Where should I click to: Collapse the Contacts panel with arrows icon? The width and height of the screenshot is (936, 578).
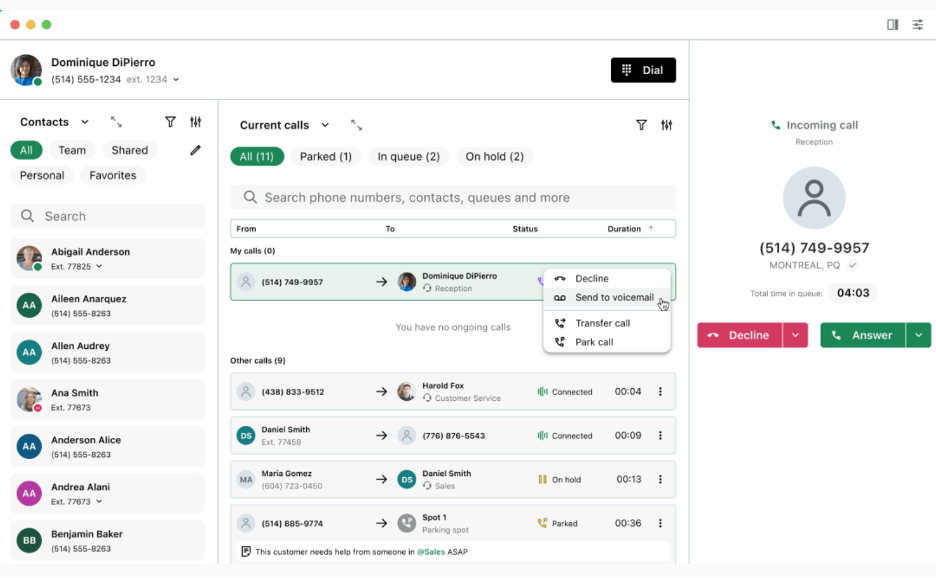116,122
